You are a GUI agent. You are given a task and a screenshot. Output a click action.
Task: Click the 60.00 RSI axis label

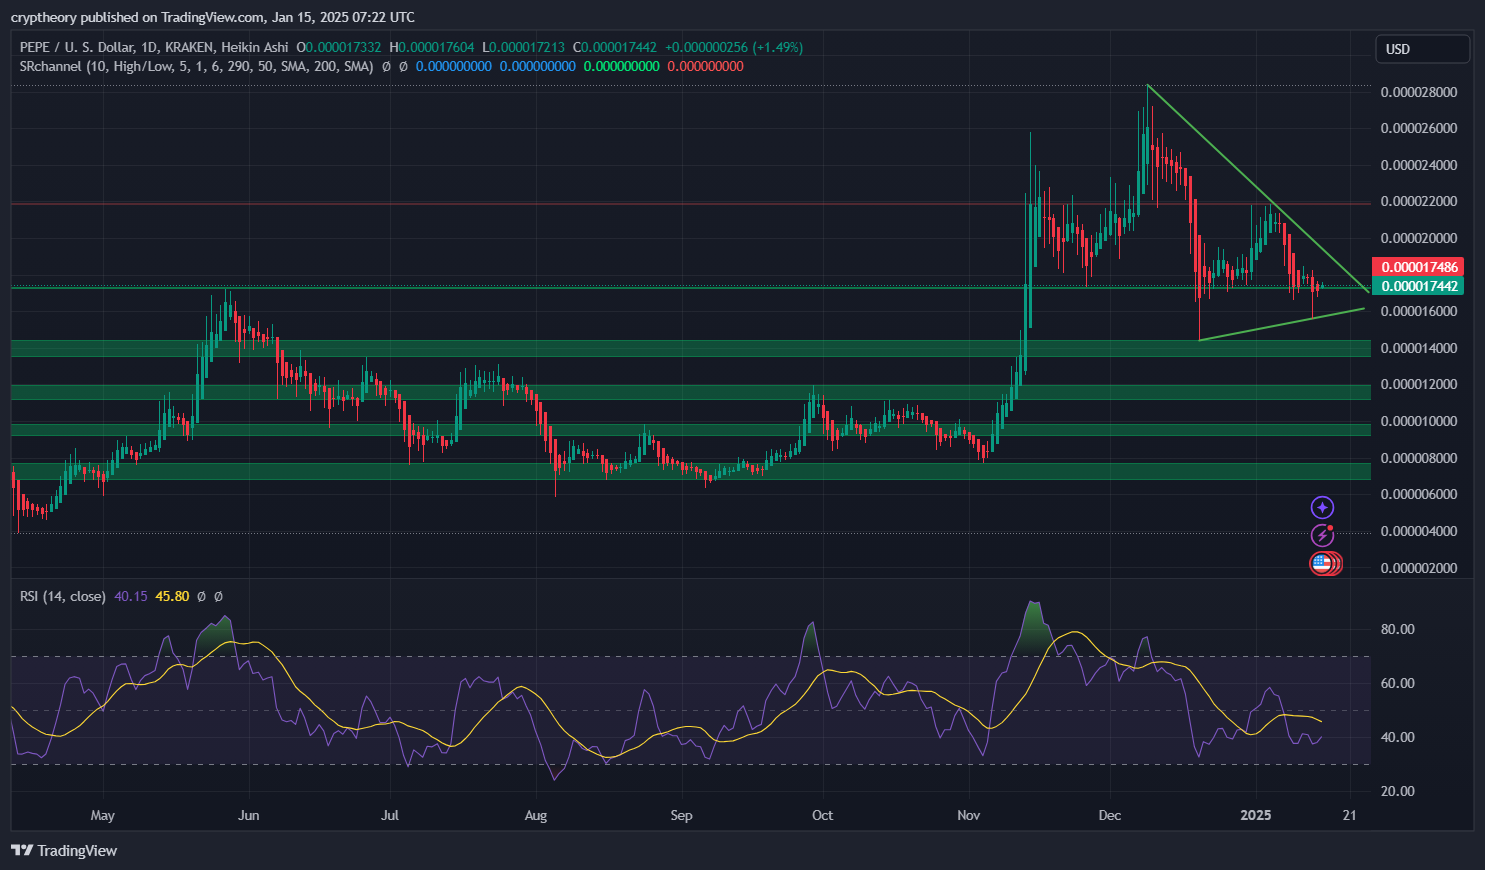1397,683
